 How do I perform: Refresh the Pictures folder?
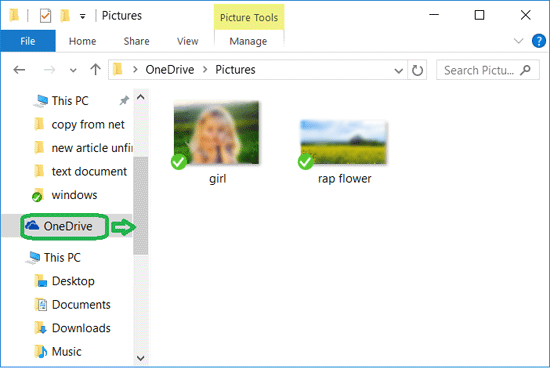click(417, 70)
